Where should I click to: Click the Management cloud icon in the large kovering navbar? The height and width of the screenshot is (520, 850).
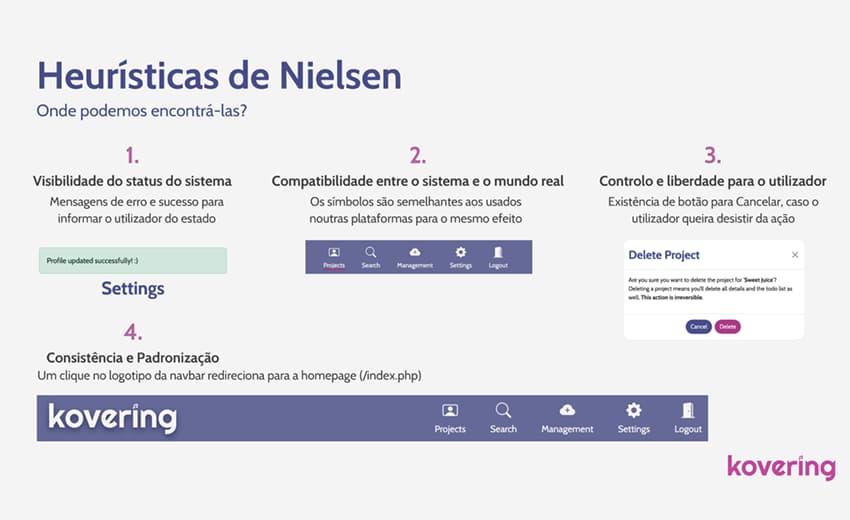567,410
